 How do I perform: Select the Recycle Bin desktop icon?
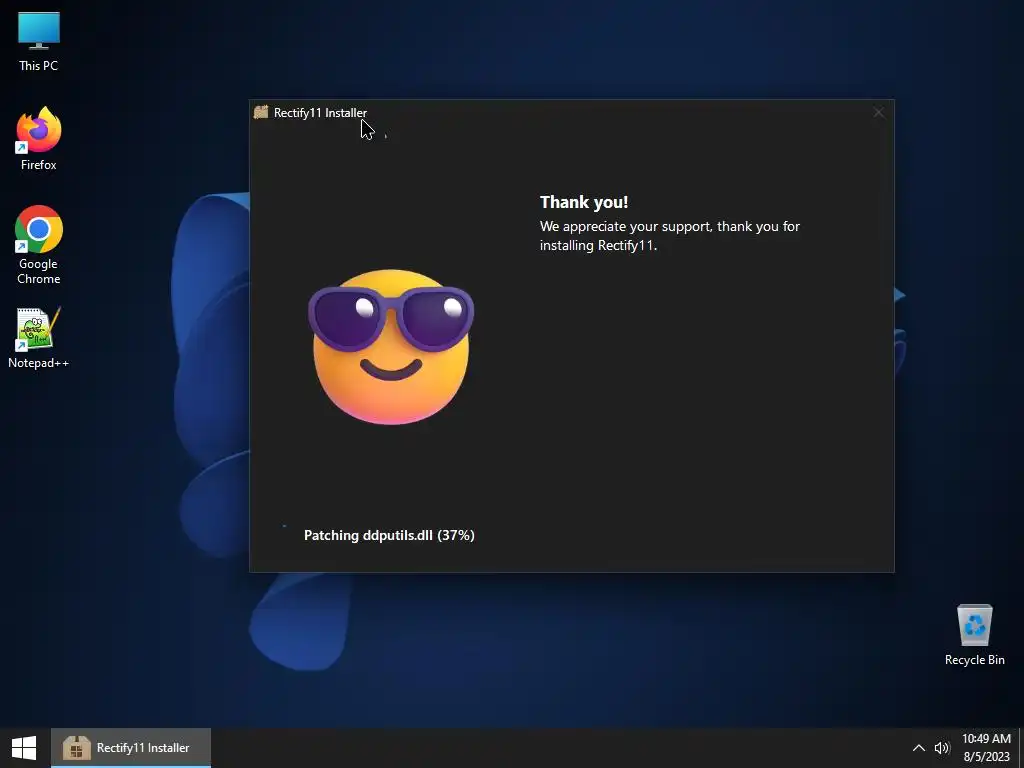coord(974,635)
